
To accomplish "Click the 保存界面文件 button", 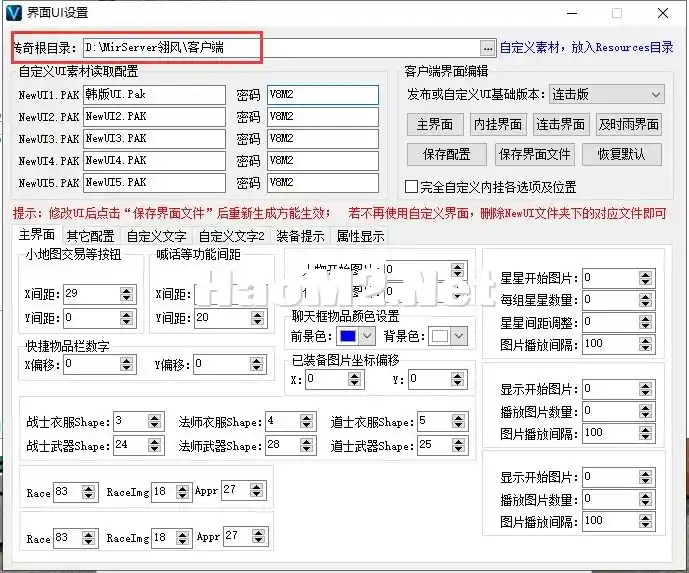I will 535,154.
